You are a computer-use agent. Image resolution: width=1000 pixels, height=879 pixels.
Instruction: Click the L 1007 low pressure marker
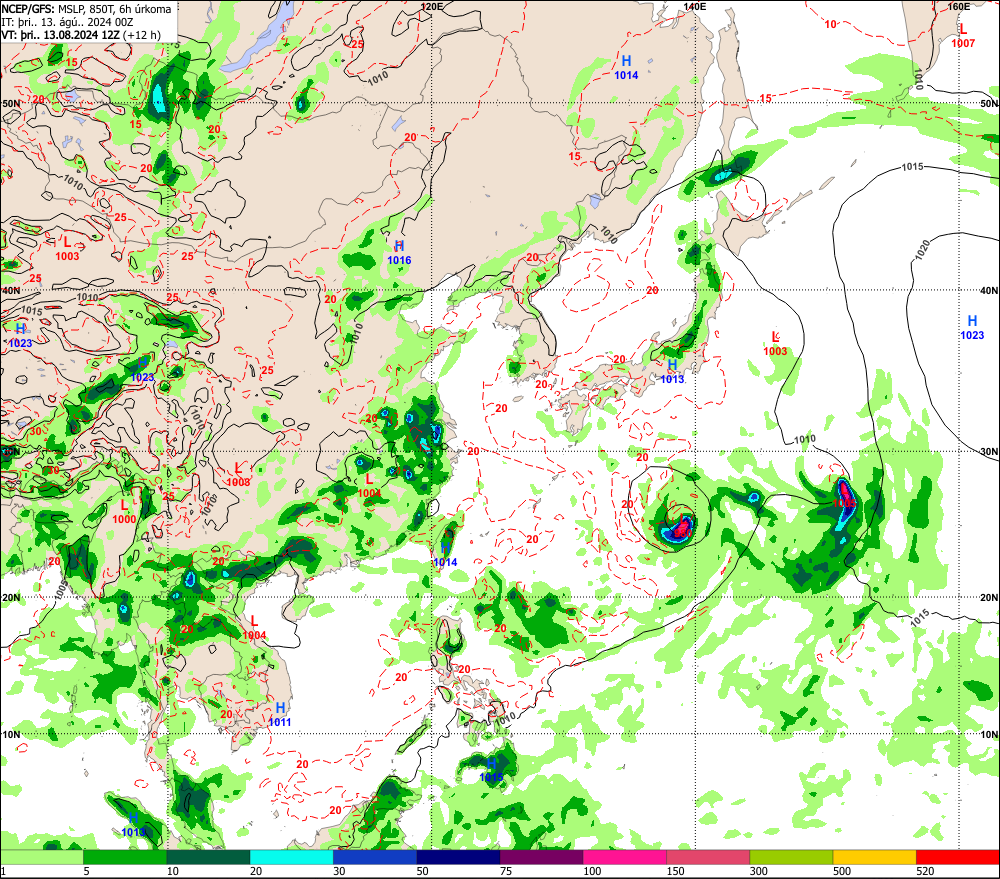(x=963, y=36)
